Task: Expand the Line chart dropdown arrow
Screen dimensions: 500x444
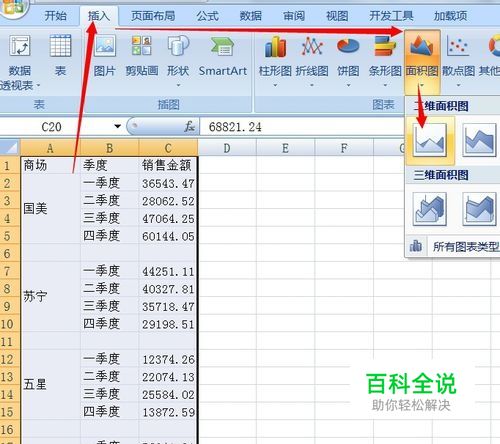Action: click(x=312, y=85)
